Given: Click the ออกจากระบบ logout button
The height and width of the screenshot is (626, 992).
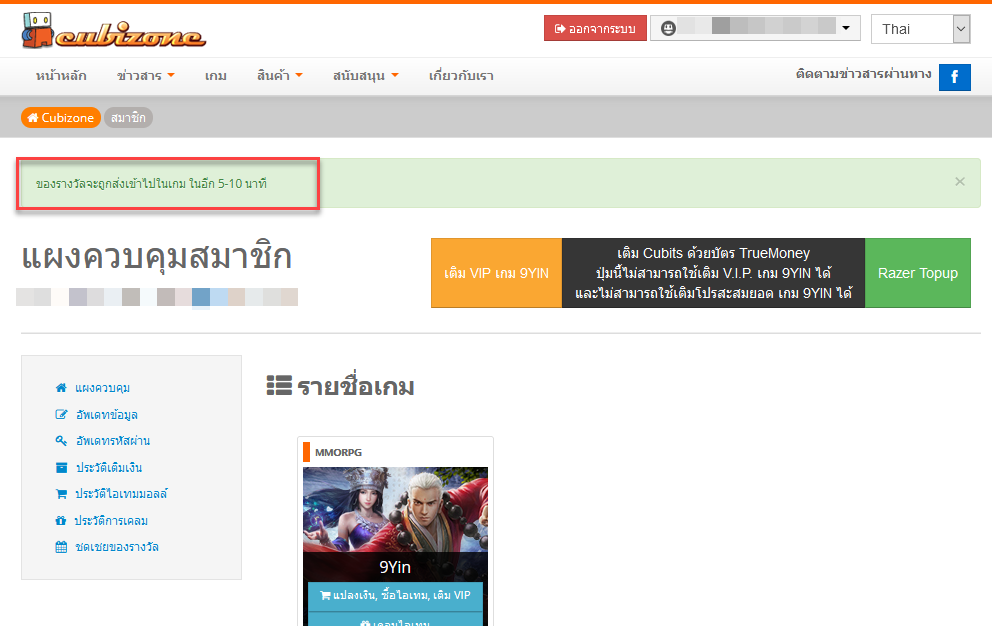Looking at the screenshot, I should click(x=595, y=28).
